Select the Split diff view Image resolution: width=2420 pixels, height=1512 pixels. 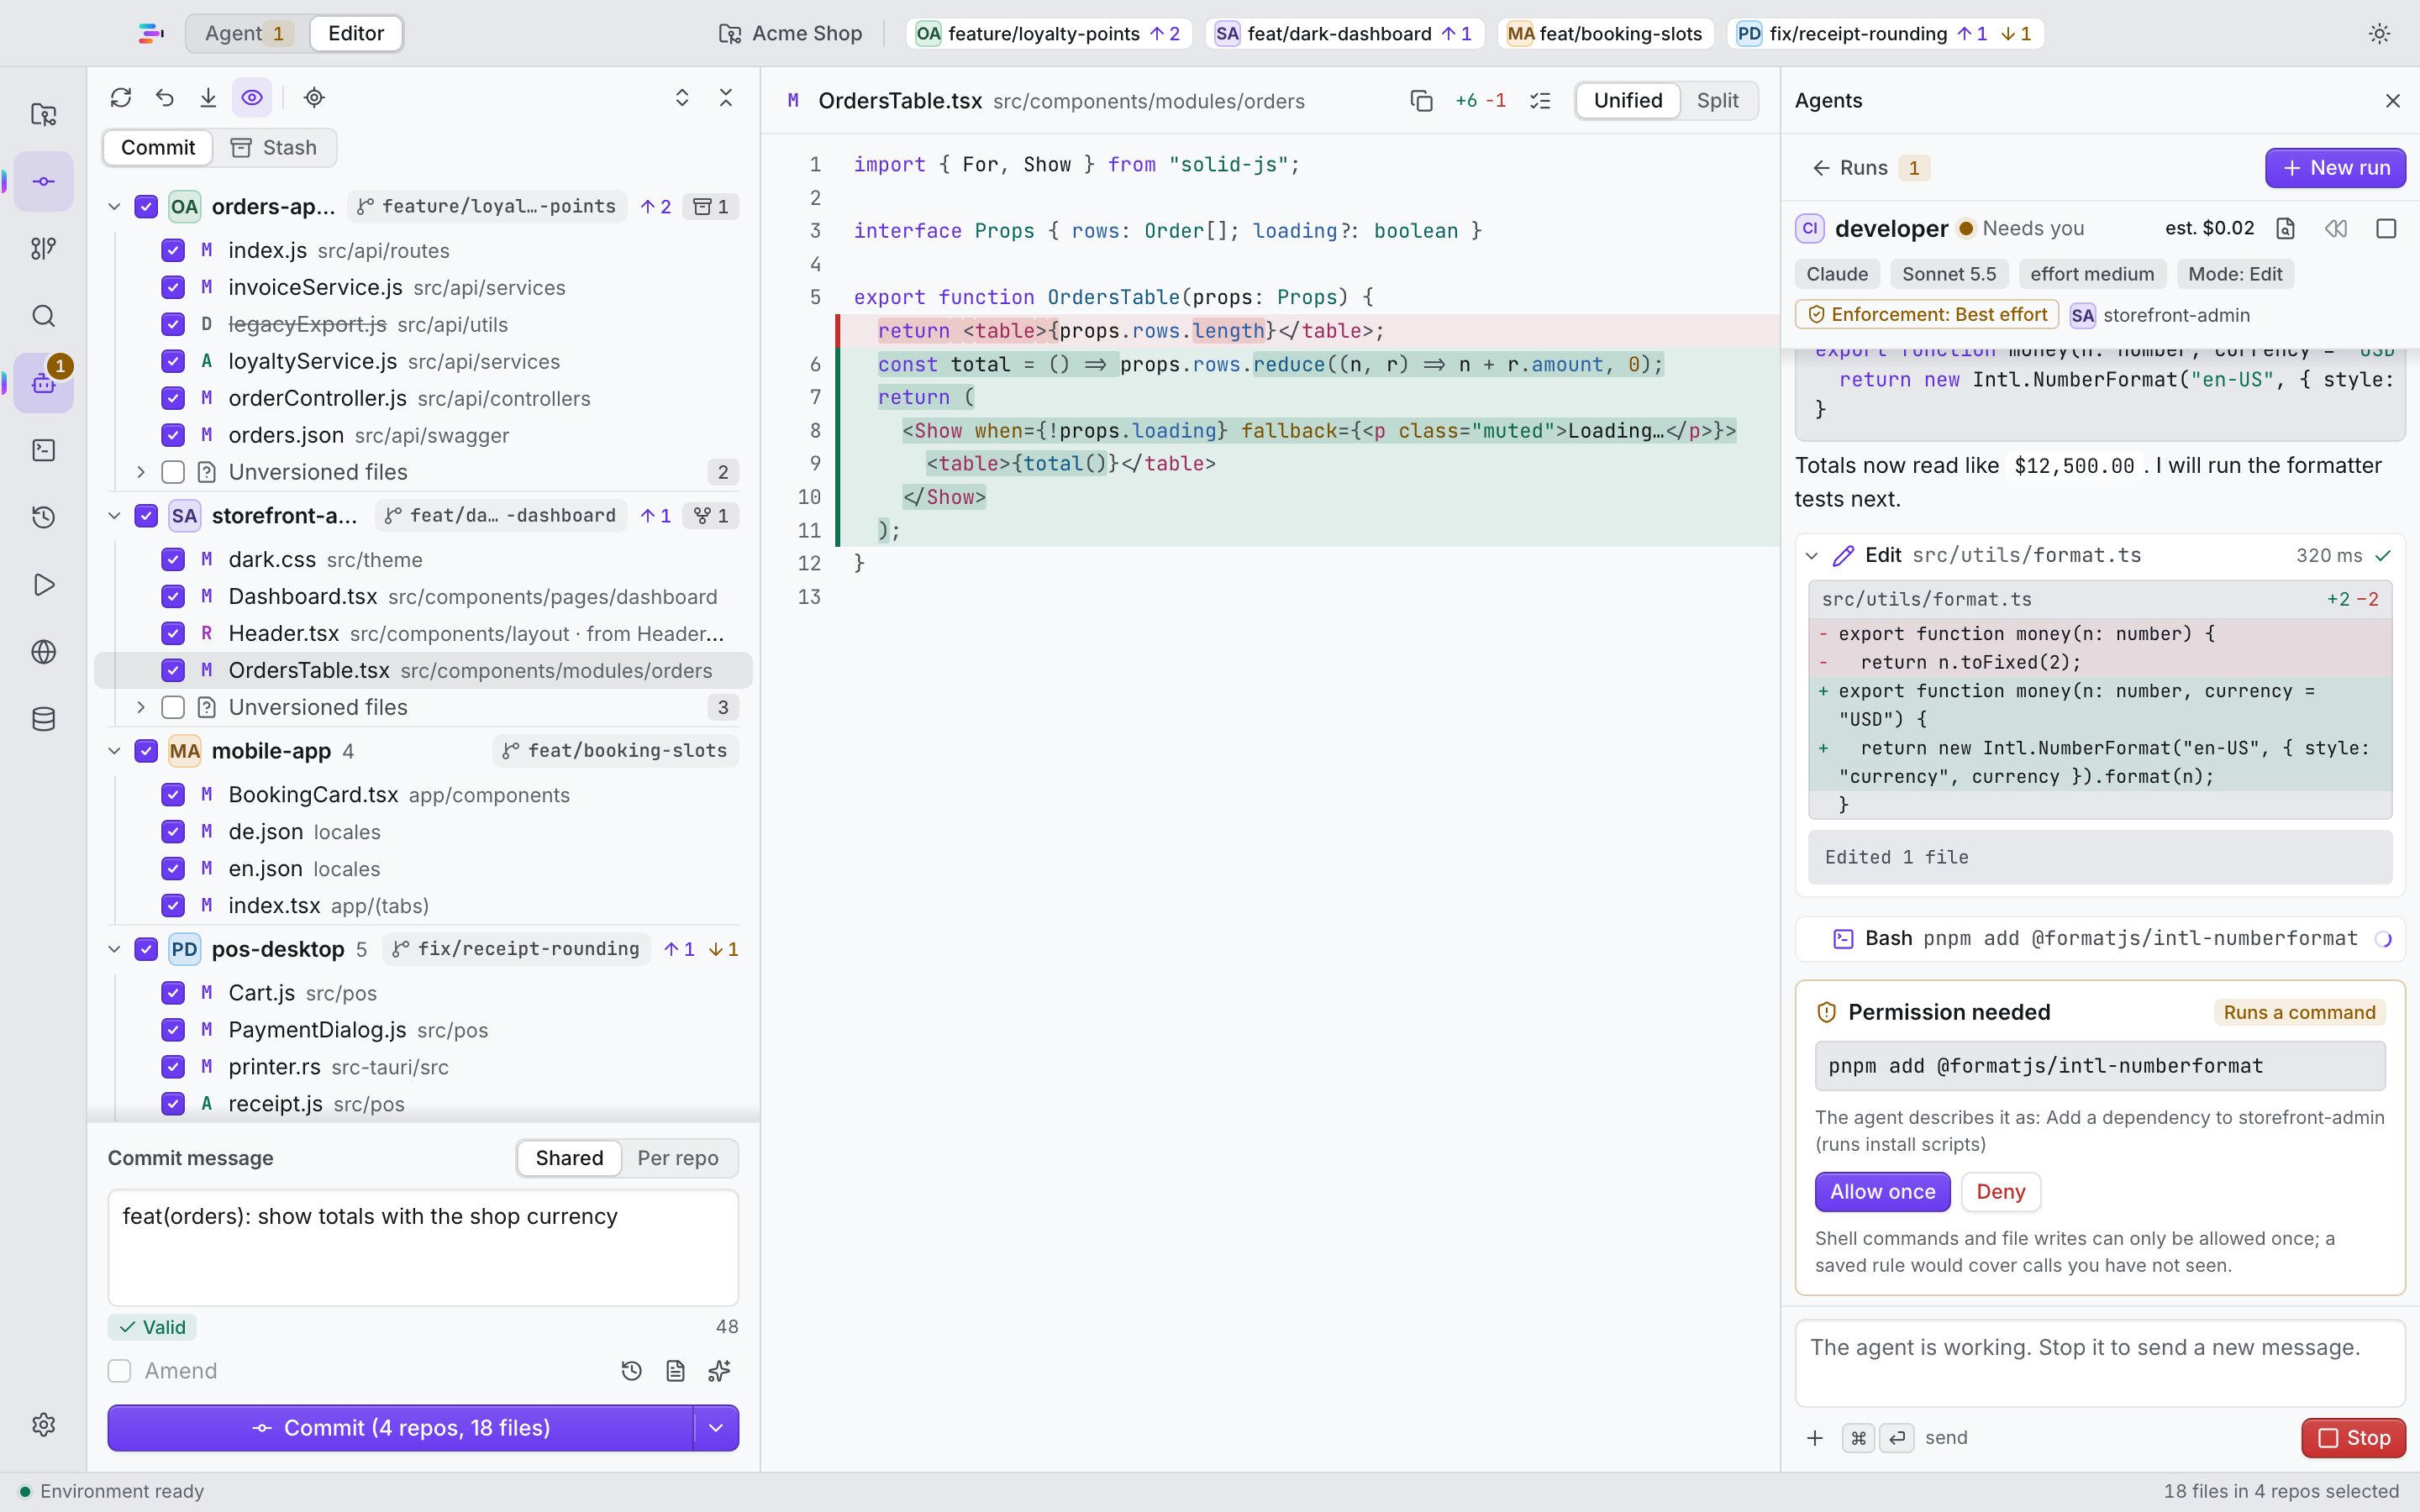[1717, 101]
